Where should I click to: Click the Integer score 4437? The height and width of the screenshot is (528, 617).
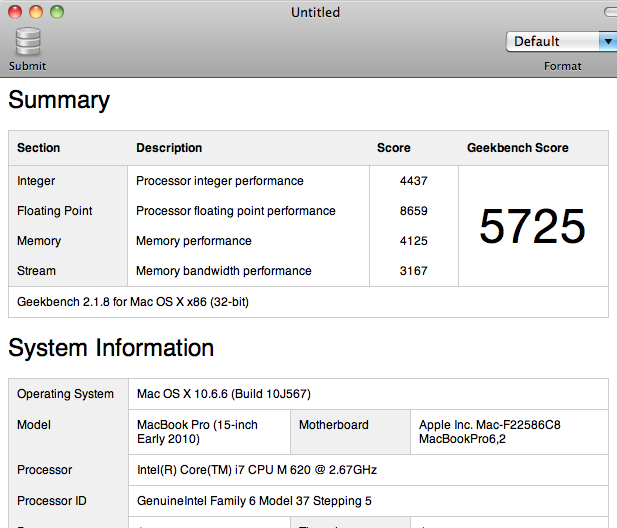pos(414,181)
